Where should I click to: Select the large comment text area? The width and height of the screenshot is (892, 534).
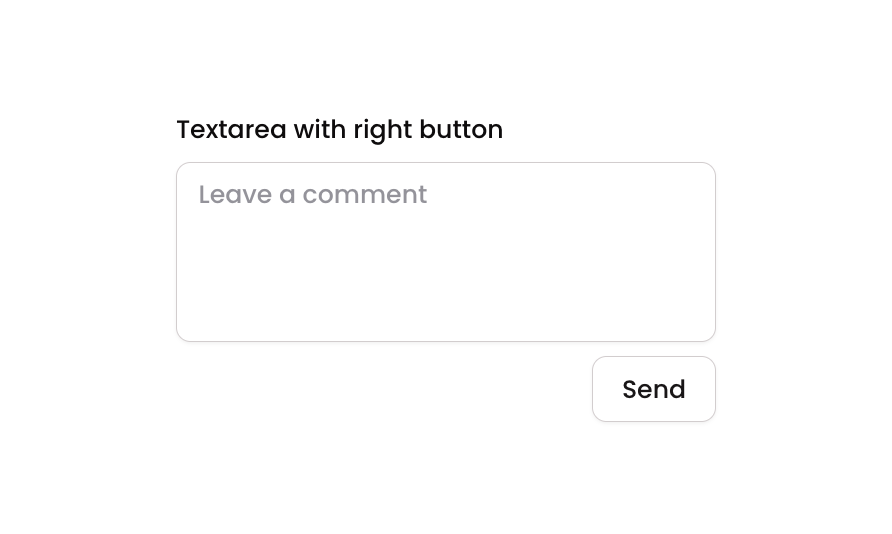pyautogui.click(x=445, y=252)
